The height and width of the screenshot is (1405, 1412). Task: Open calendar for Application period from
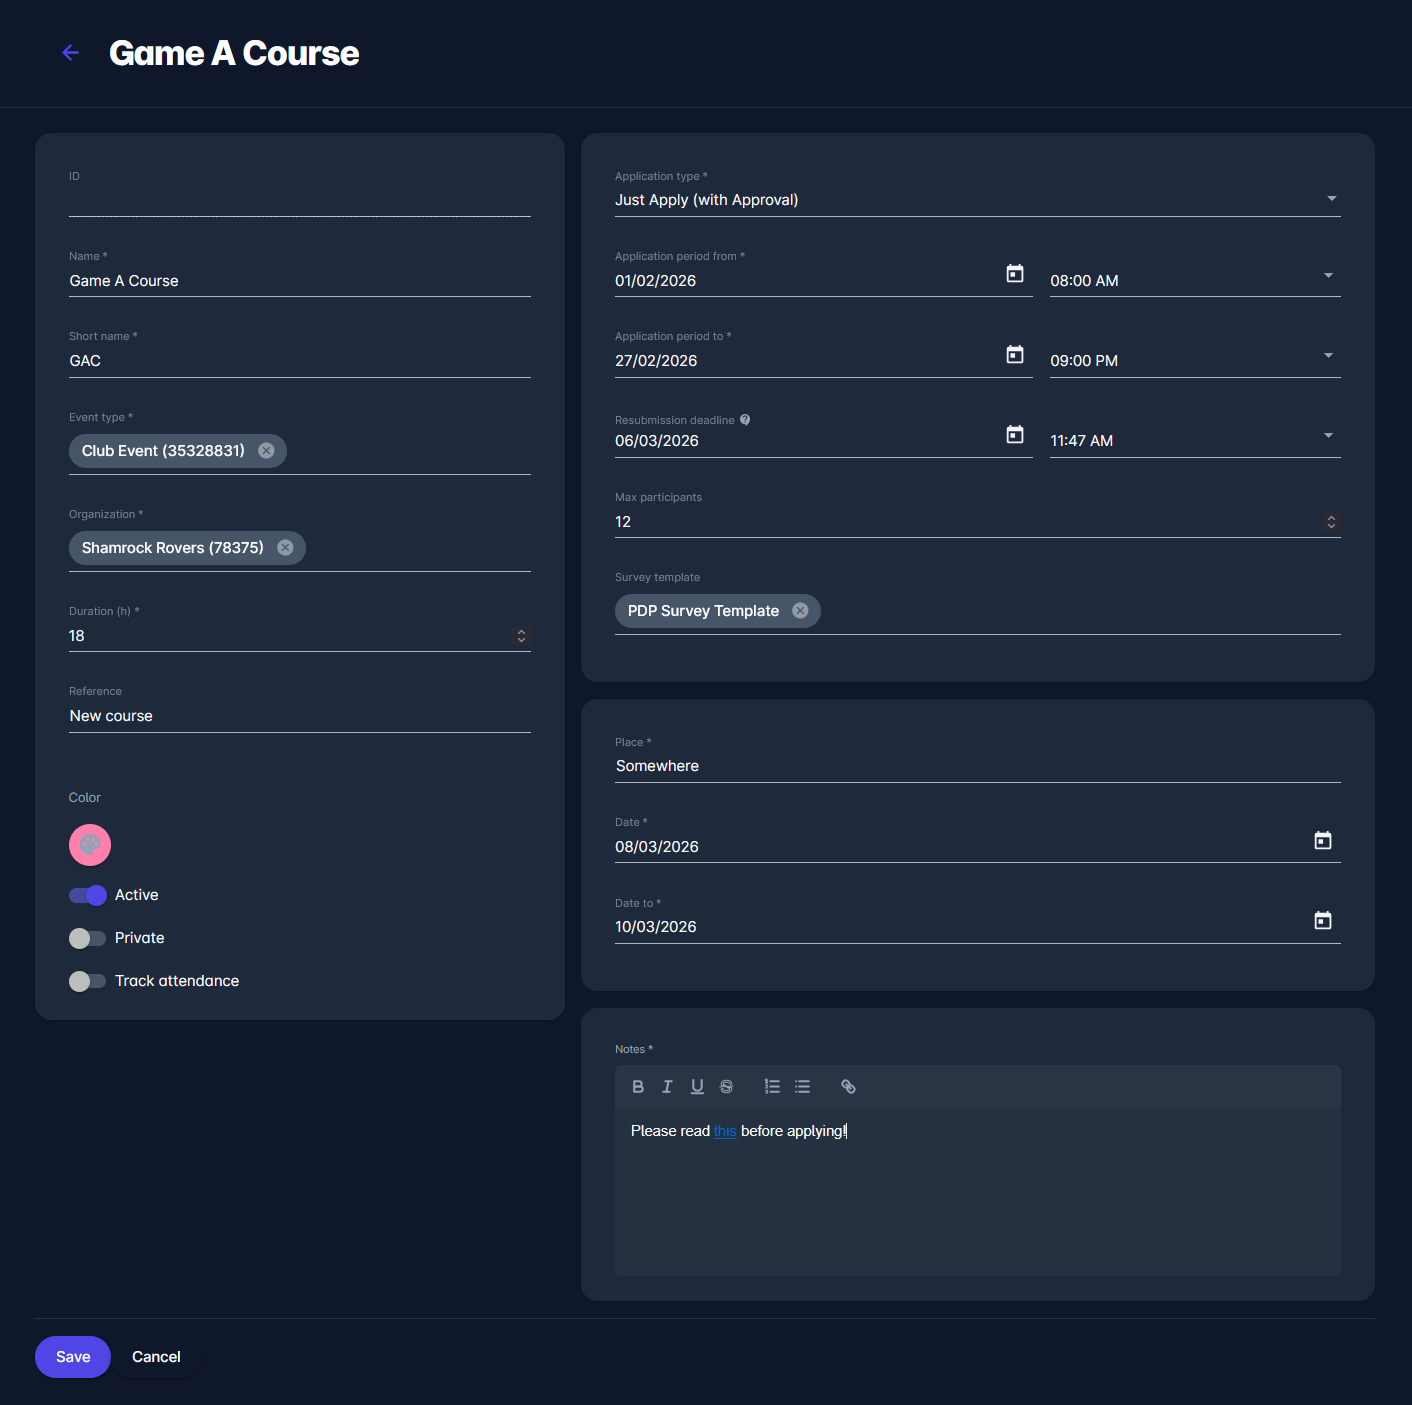pyautogui.click(x=1014, y=274)
